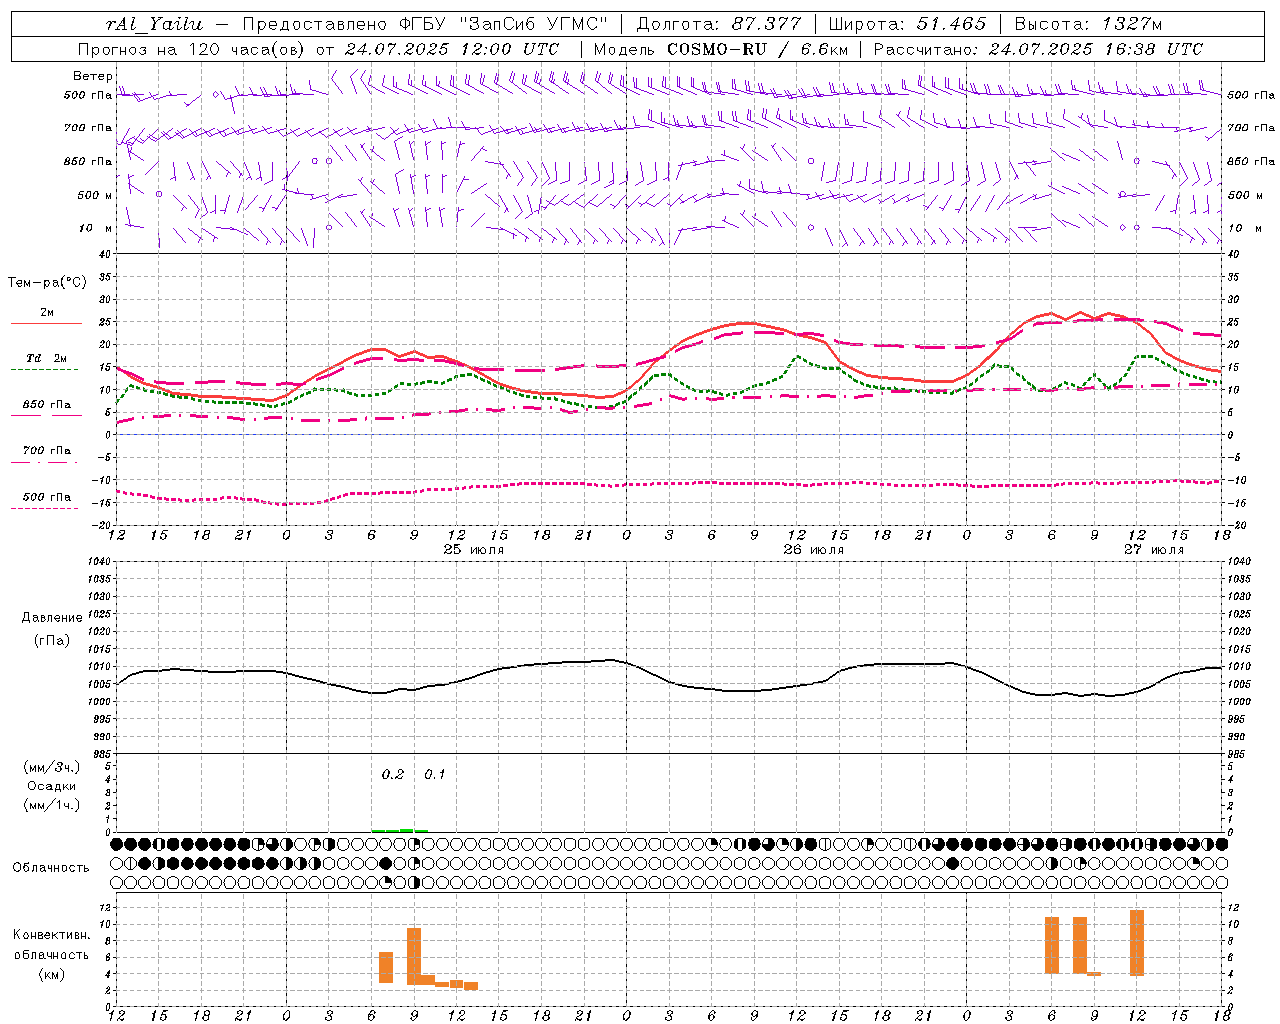
Task: Click the 25 июля date label
Action: 474,550
